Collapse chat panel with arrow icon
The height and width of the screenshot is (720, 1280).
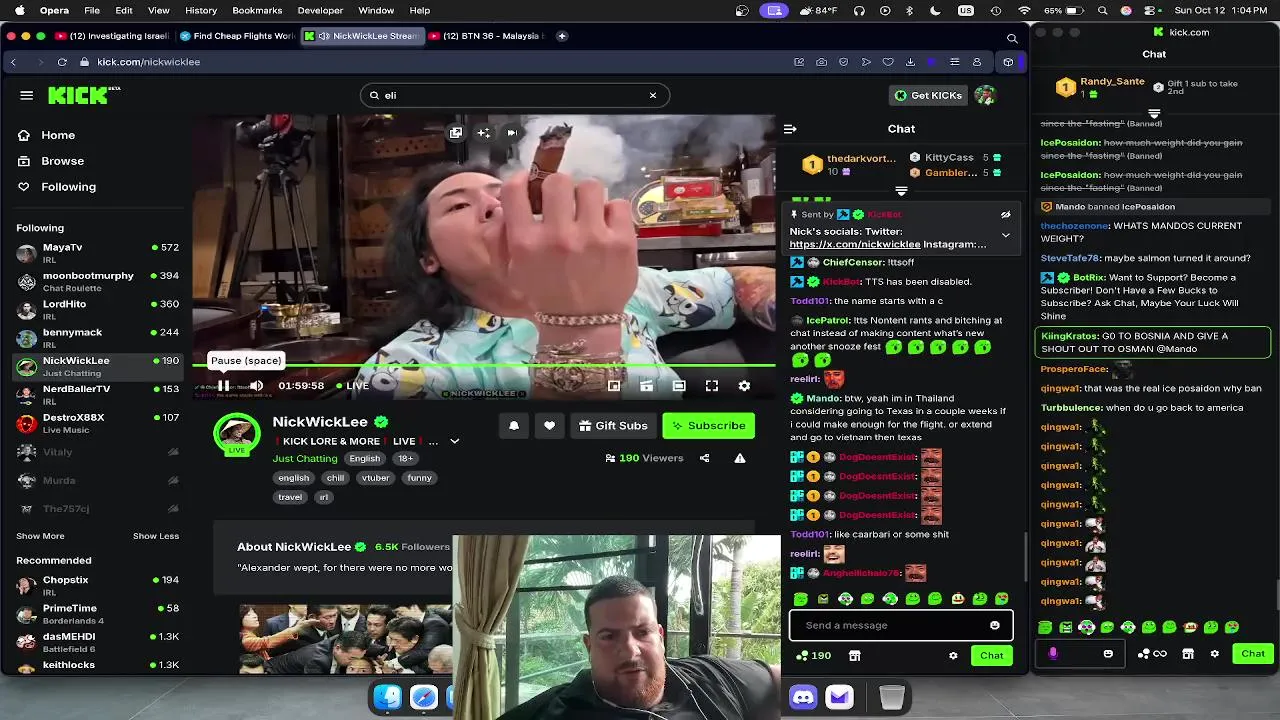point(790,129)
